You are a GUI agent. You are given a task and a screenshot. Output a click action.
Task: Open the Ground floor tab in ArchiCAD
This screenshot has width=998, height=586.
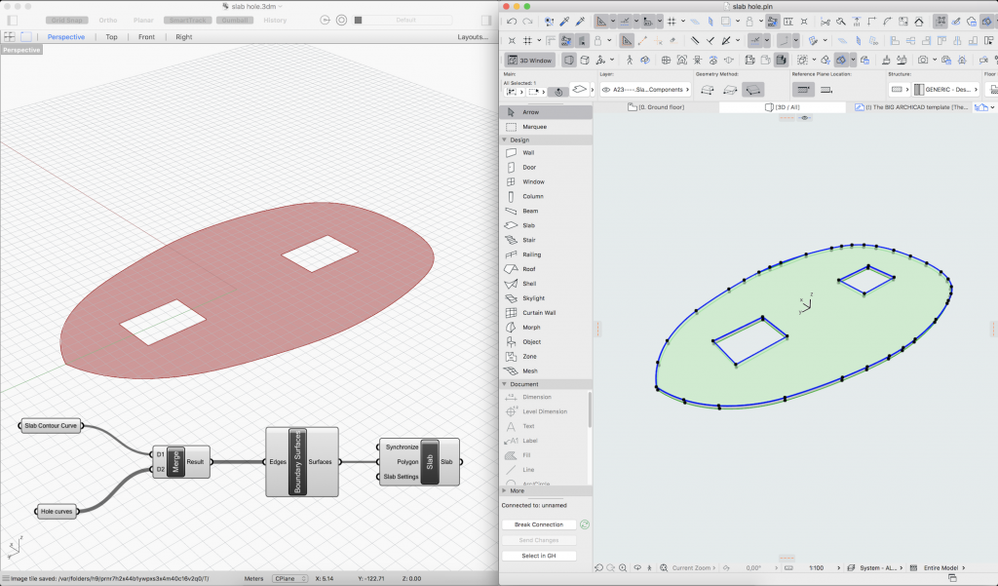(x=655, y=107)
